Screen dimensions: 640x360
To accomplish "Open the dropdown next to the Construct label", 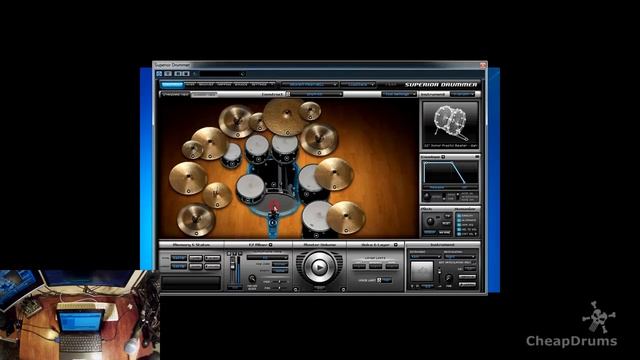I will 316,94.
